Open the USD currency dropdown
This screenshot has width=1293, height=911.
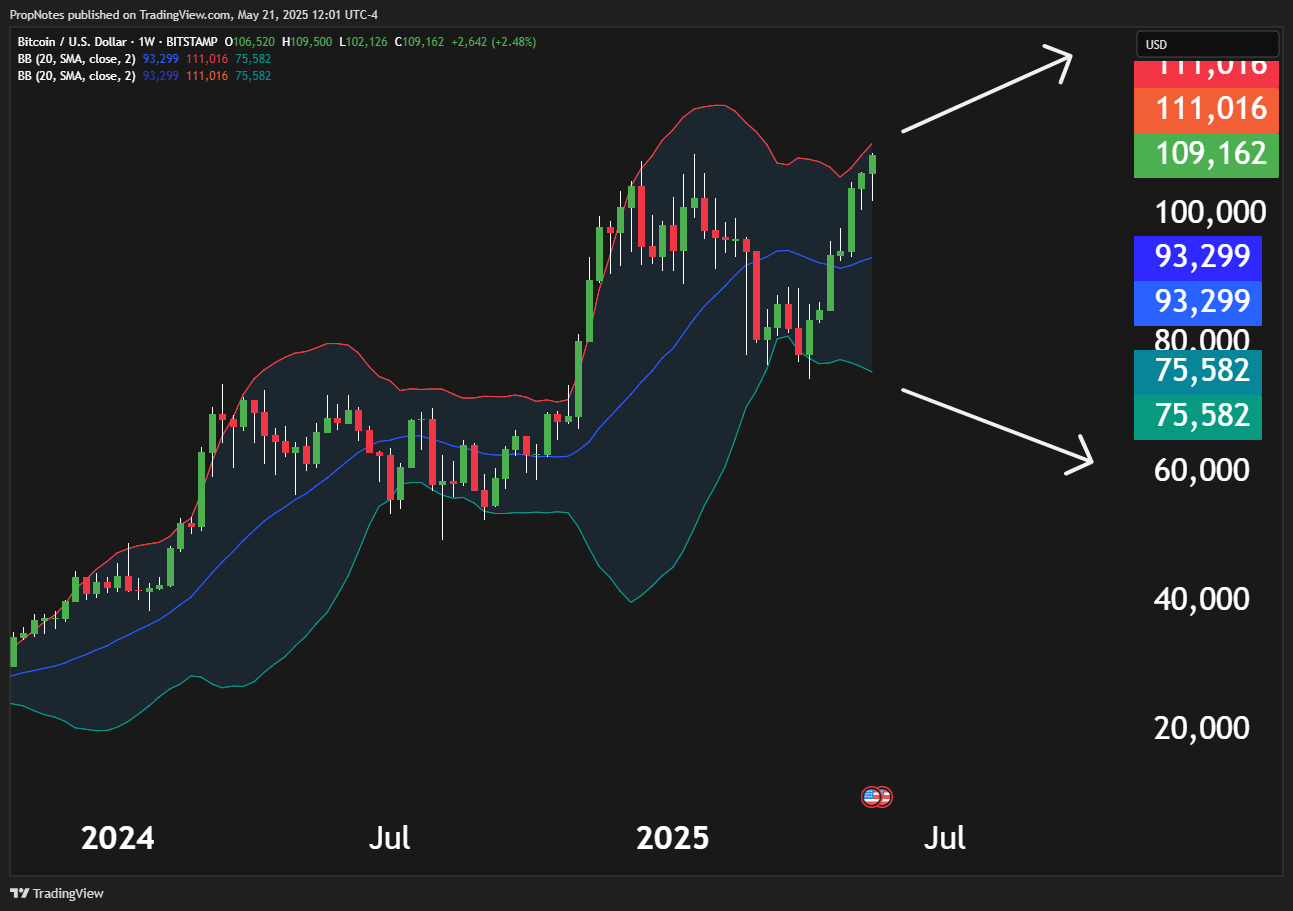click(1206, 43)
